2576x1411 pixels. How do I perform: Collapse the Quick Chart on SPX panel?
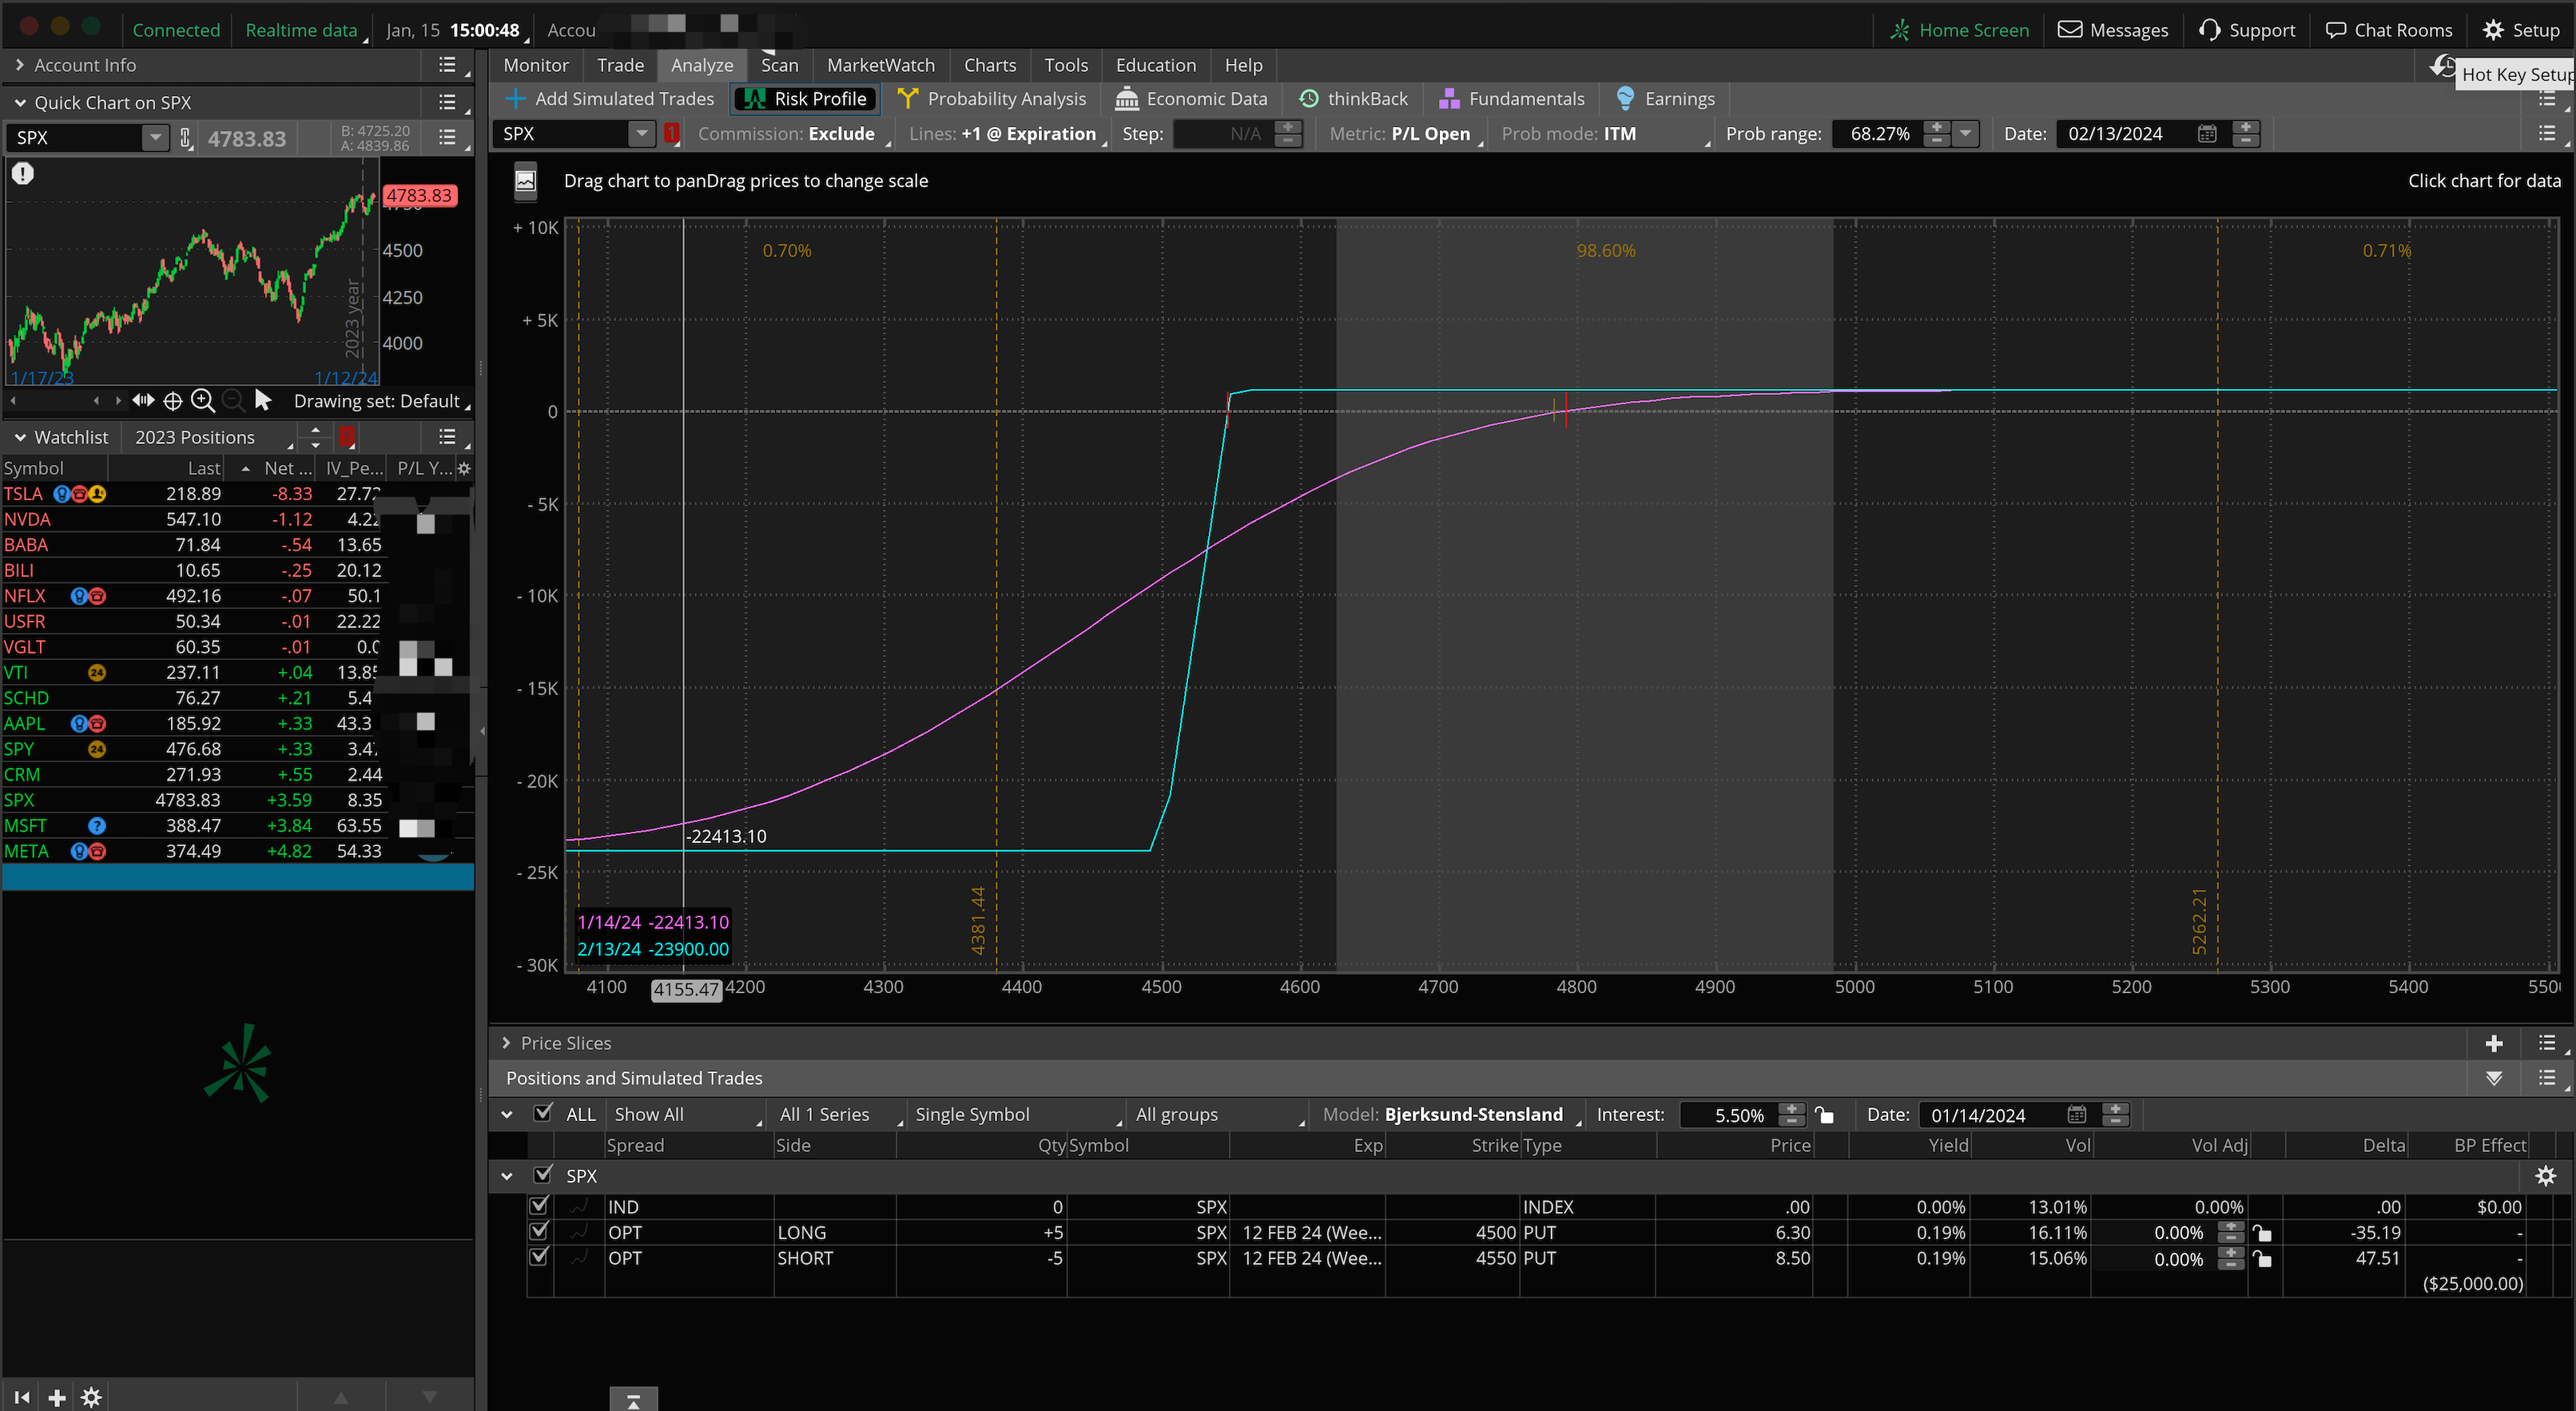point(19,103)
